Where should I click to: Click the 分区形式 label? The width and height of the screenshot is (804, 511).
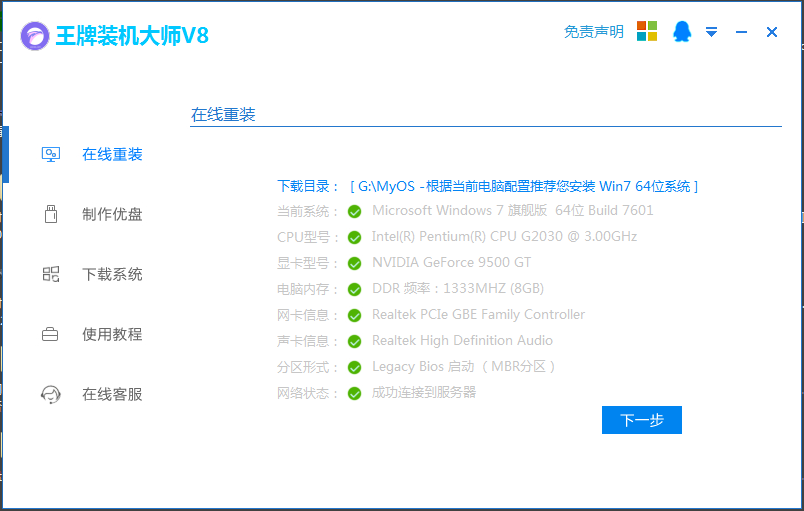pos(308,367)
